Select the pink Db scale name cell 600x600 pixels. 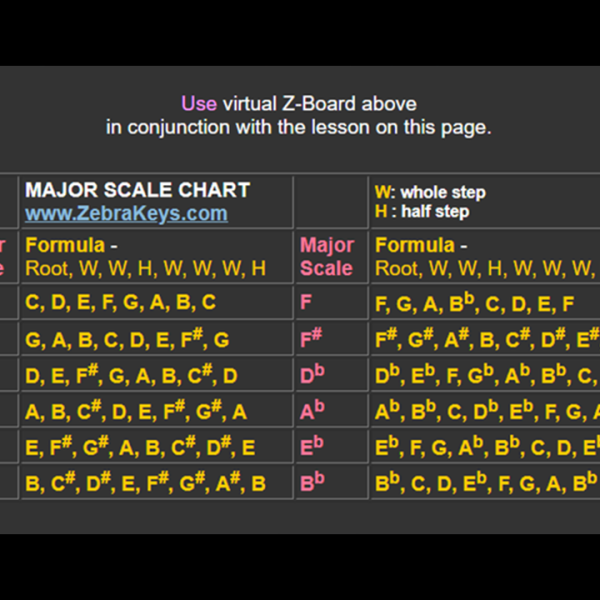313,375
